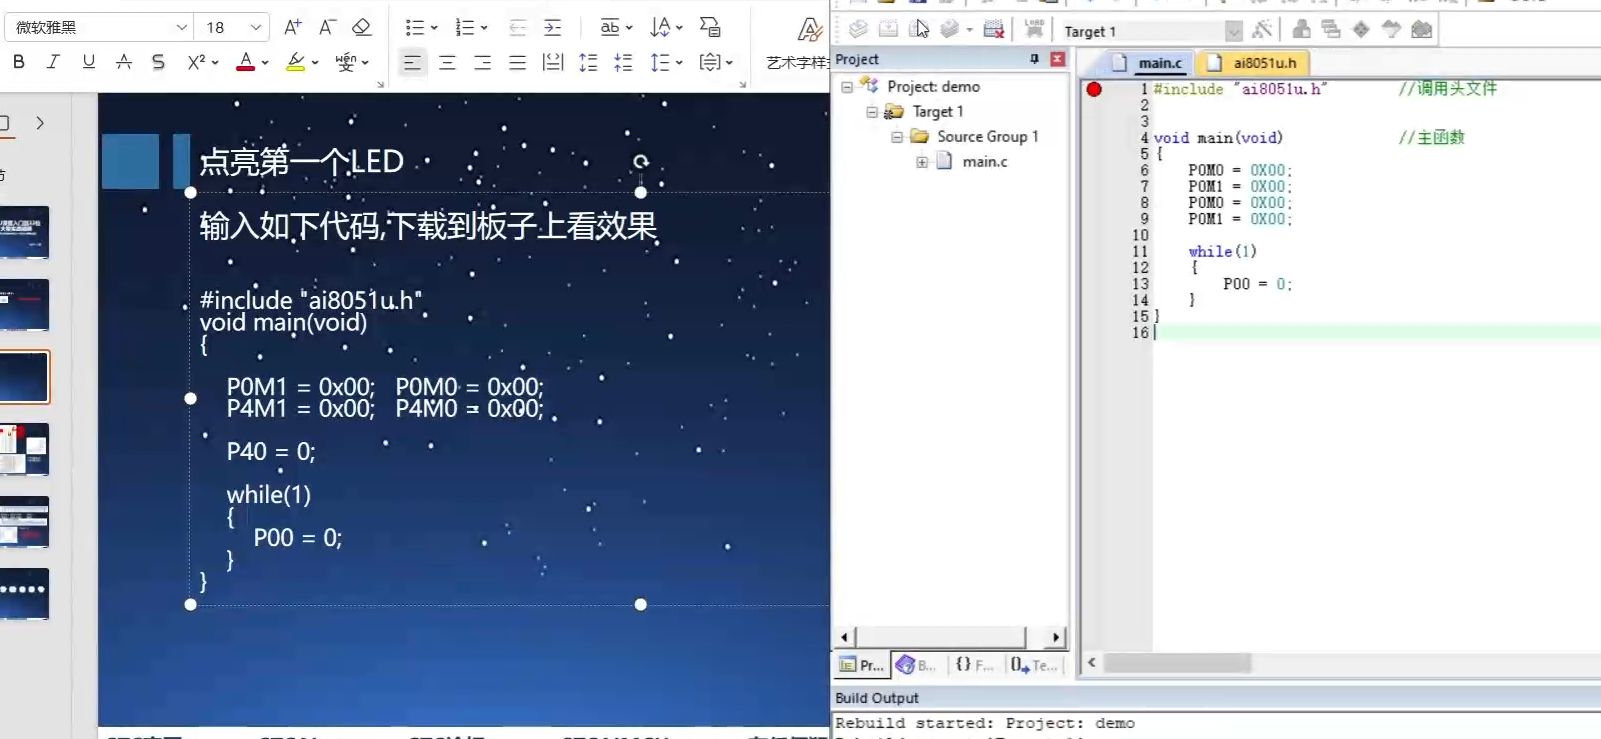This screenshot has width=1601, height=739.
Task: Switch to the ai8051u.h editor tab
Action: [1253, 63]
